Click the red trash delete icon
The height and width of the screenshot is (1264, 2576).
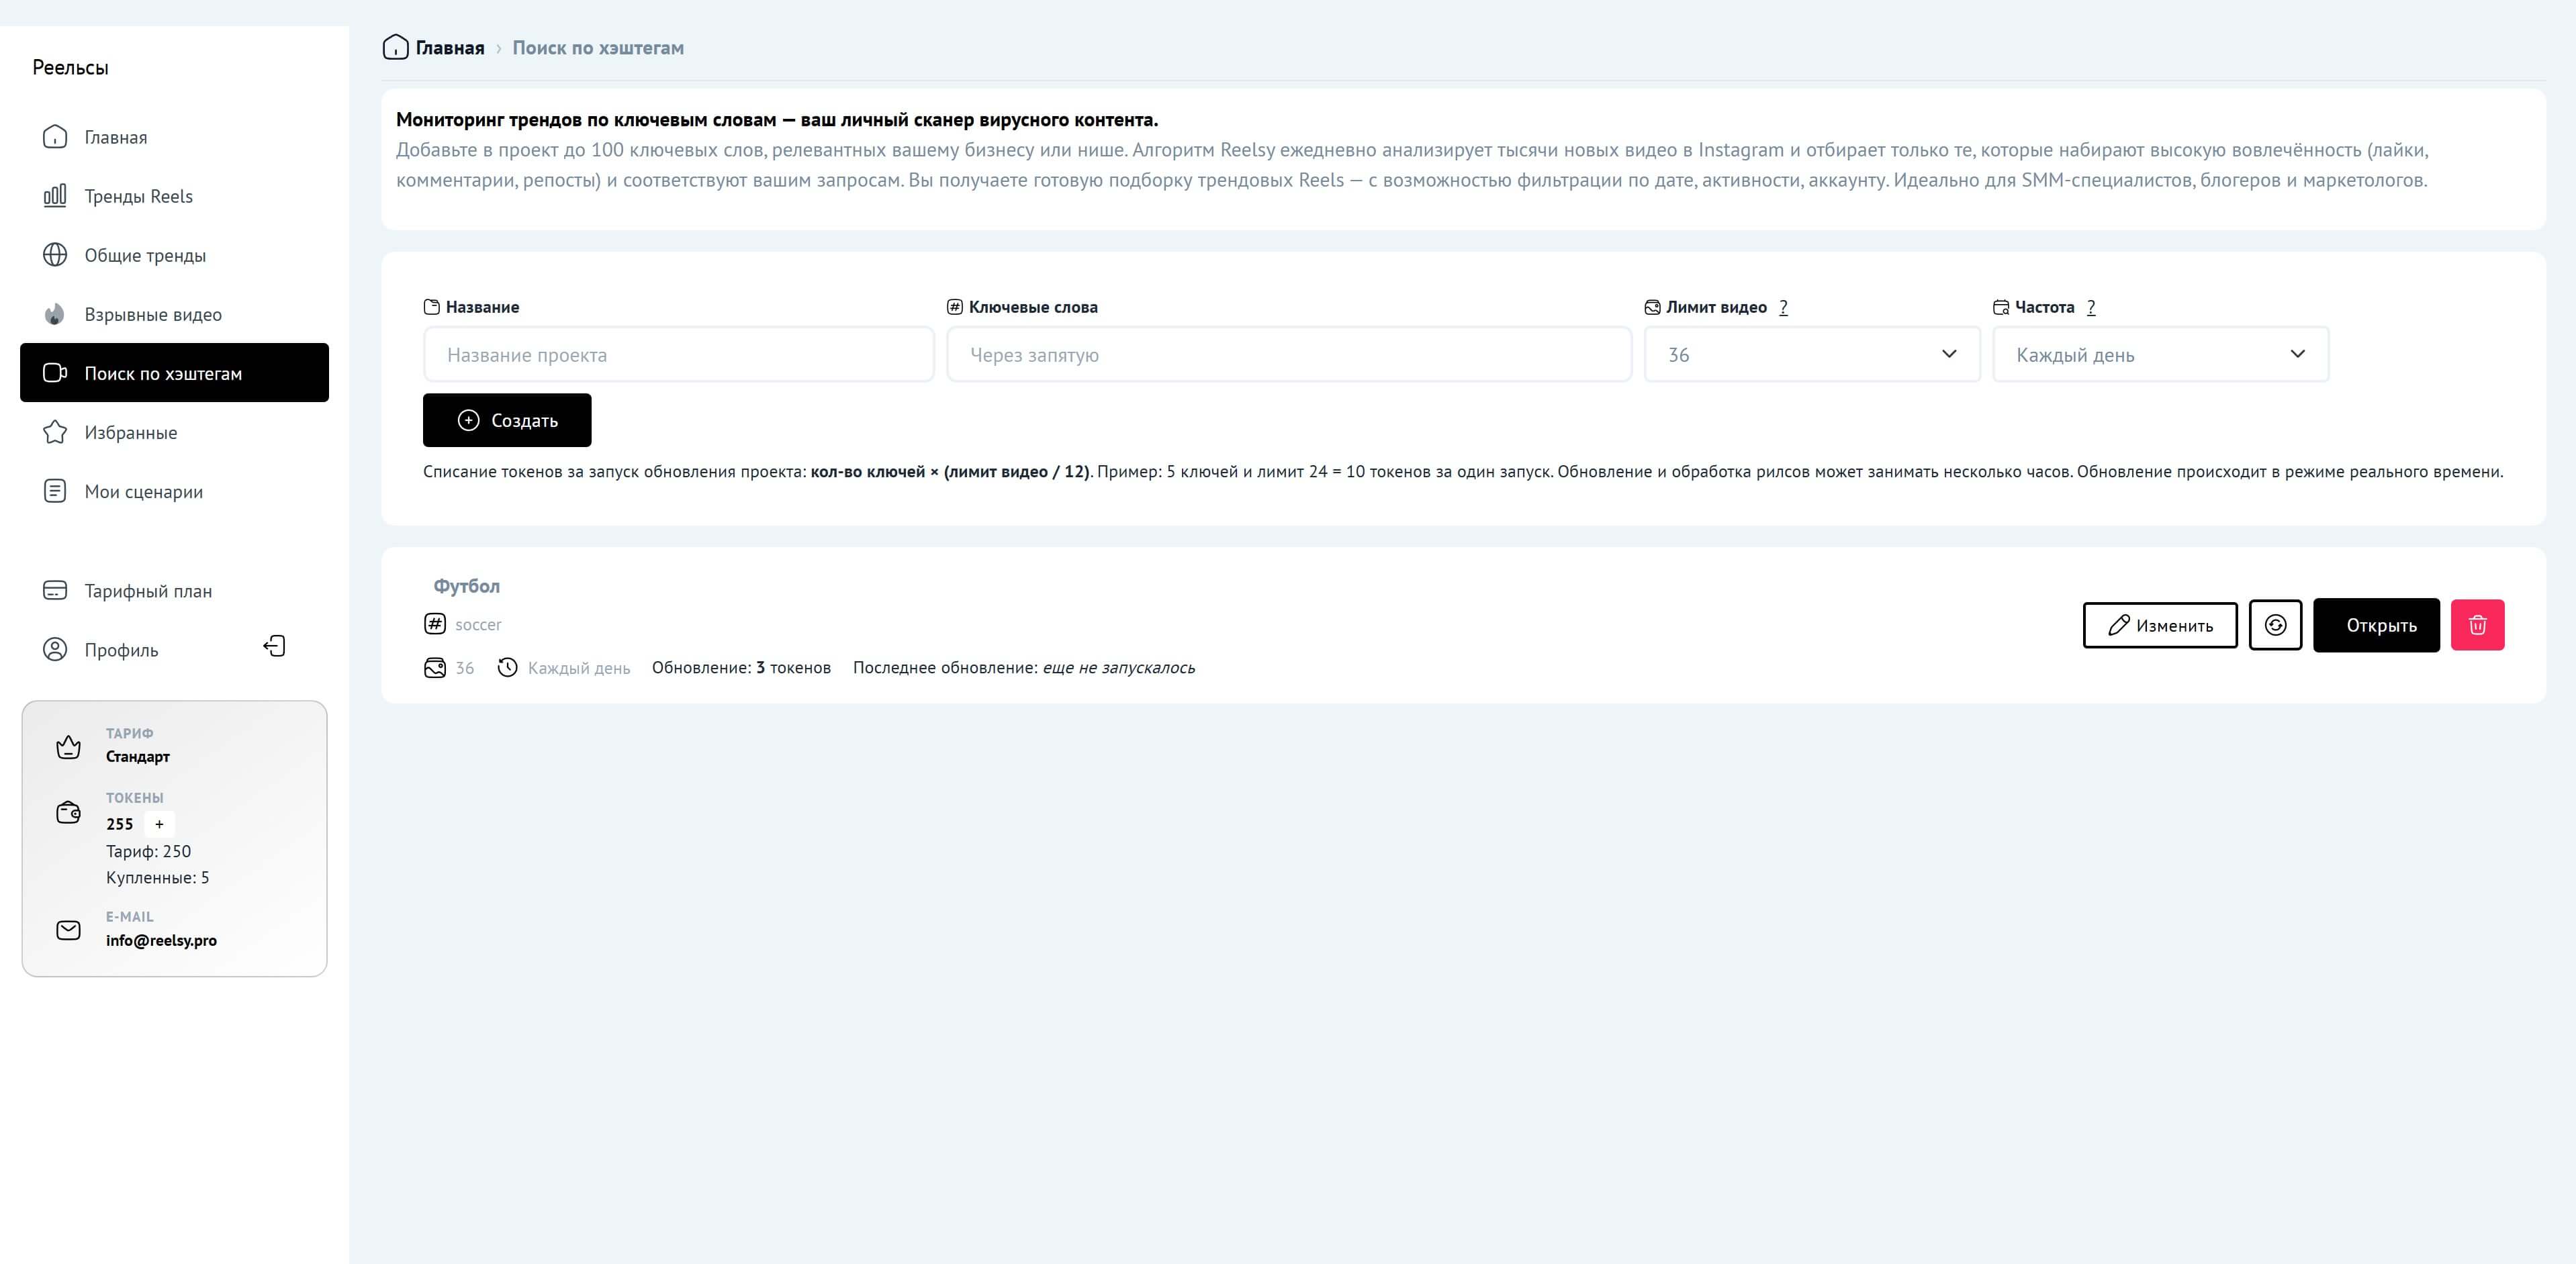2477,625
